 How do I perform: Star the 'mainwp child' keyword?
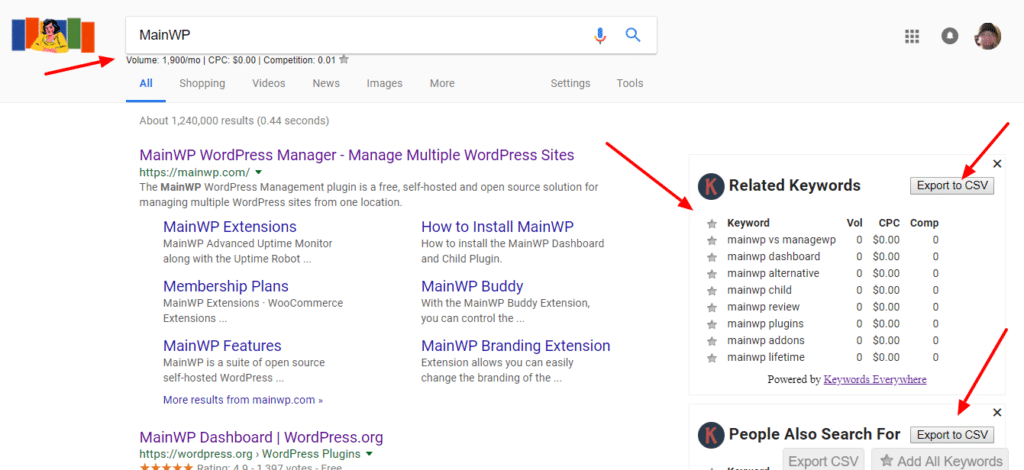[712, 290]
